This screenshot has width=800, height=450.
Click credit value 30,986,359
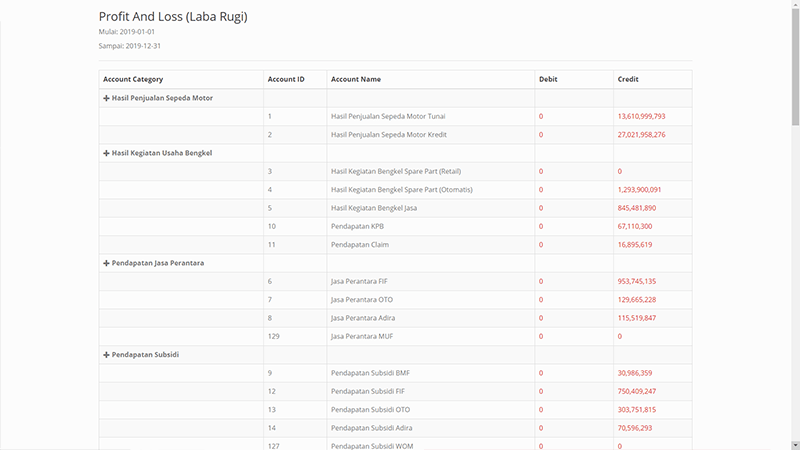click(x=635, y=373)
